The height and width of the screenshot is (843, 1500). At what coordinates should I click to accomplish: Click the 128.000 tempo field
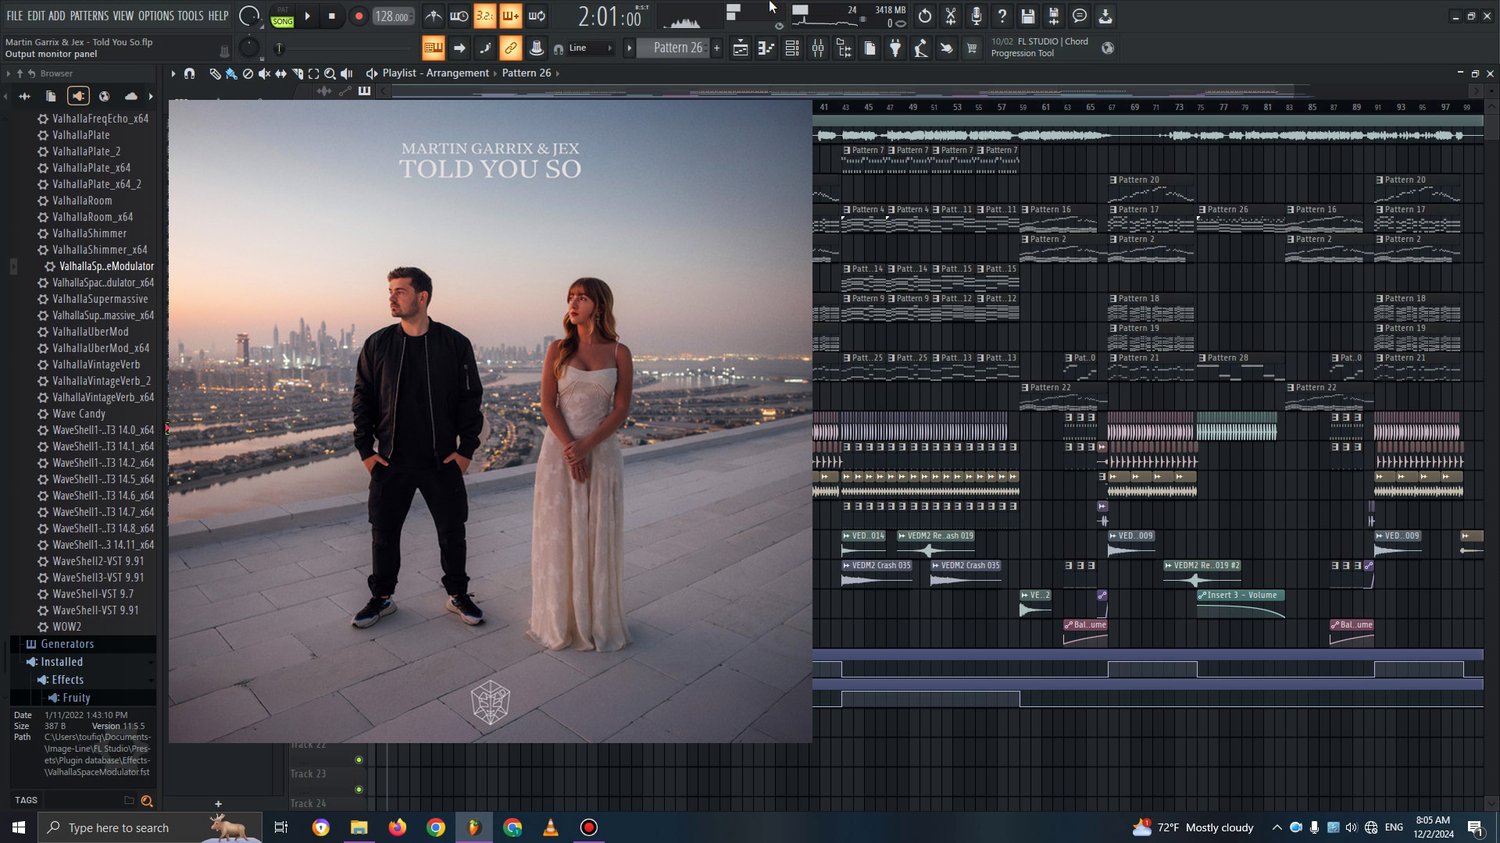point(392,16)
